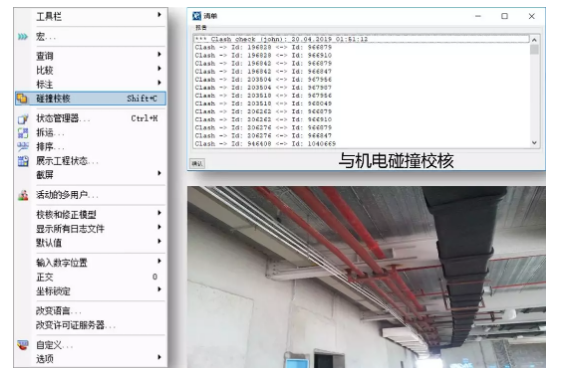Close the 清单 window
Viewport: 564px width, 371px height.
click(x=532, y=16)
